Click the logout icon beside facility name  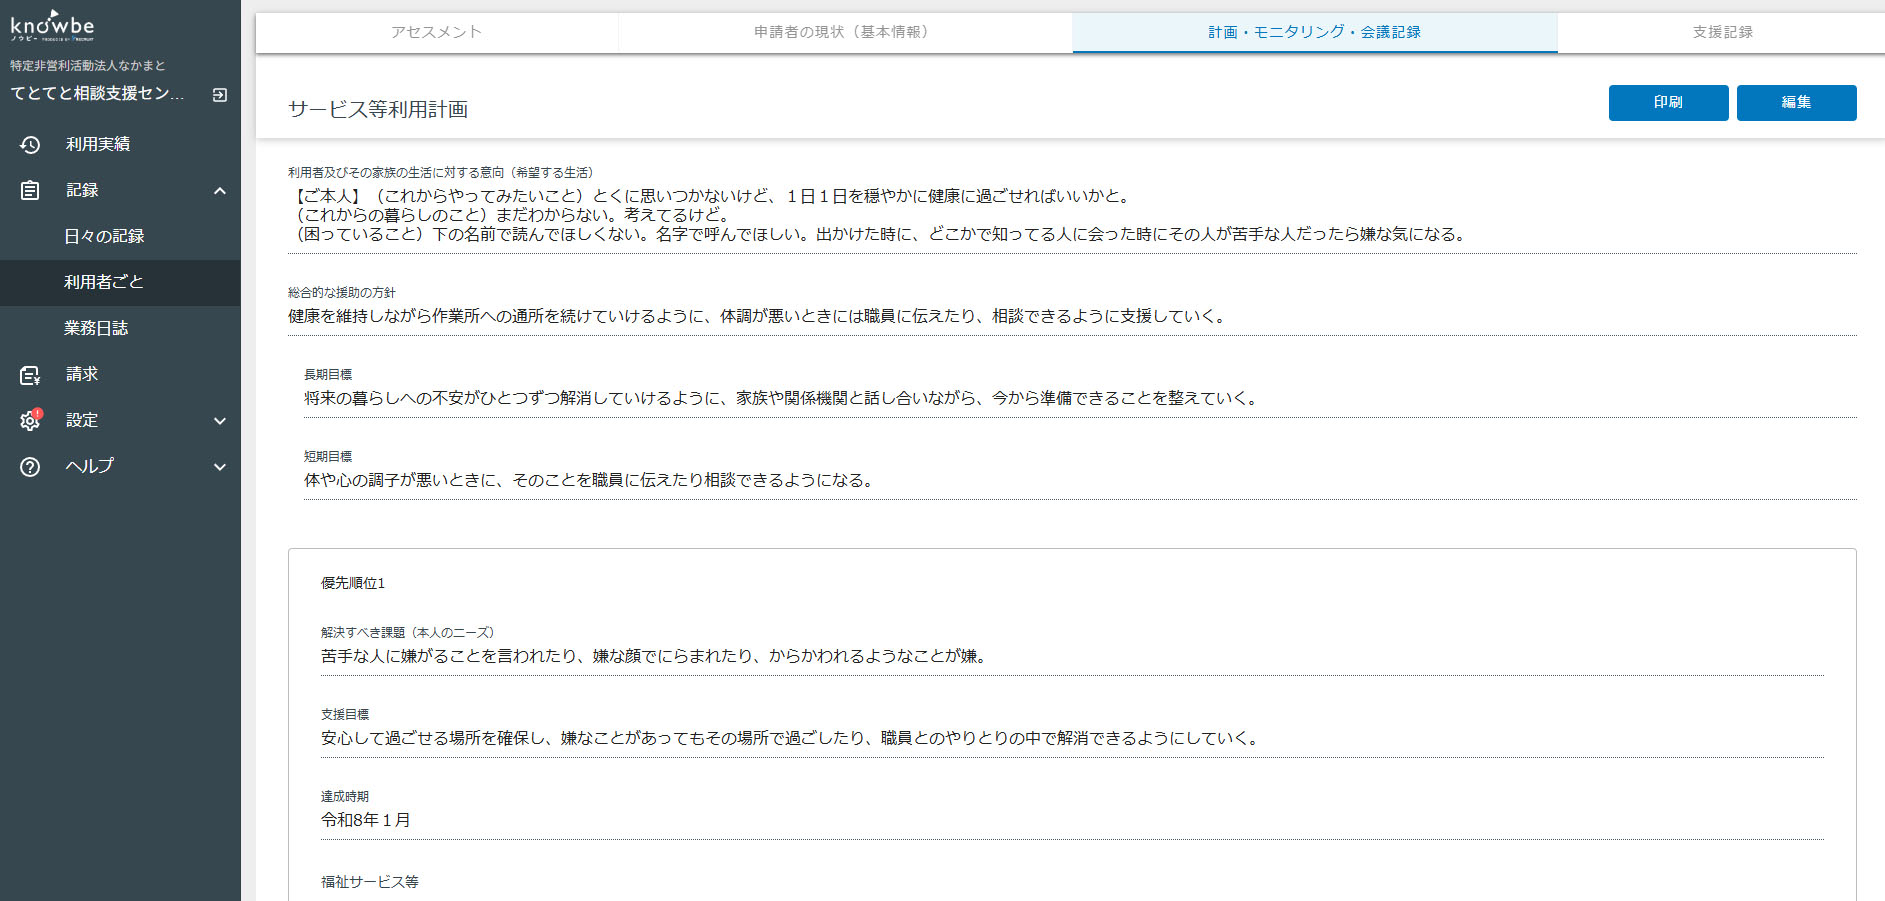[220, 95]
